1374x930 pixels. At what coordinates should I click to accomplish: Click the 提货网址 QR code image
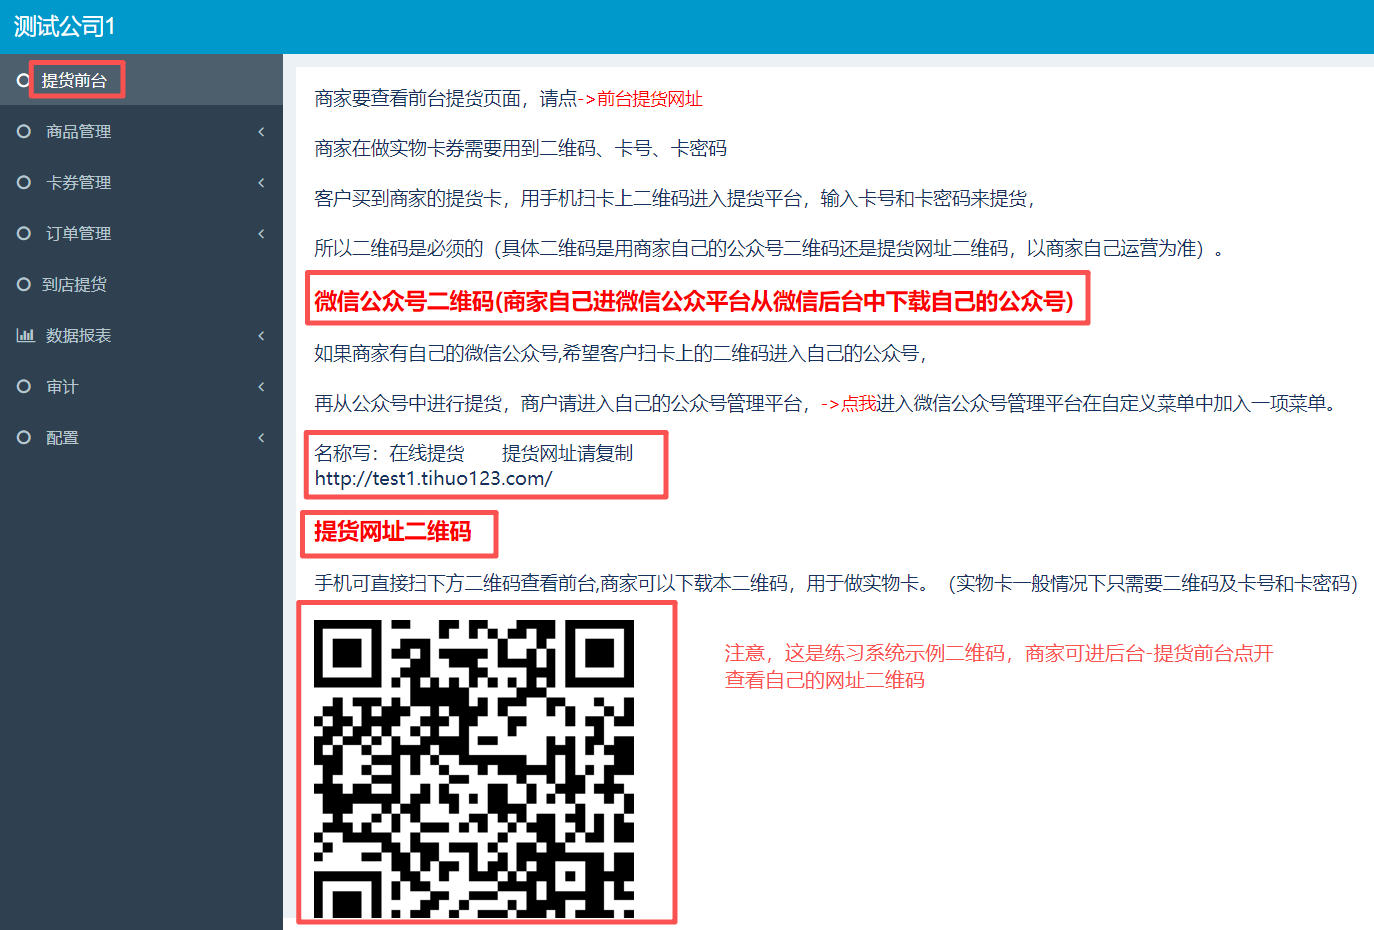click(474, 768)
